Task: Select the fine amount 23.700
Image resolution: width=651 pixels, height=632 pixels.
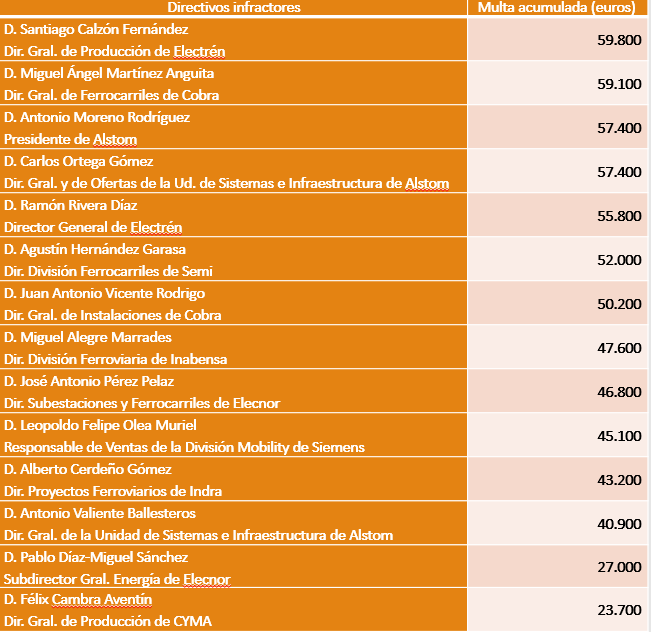Action: 619,611
